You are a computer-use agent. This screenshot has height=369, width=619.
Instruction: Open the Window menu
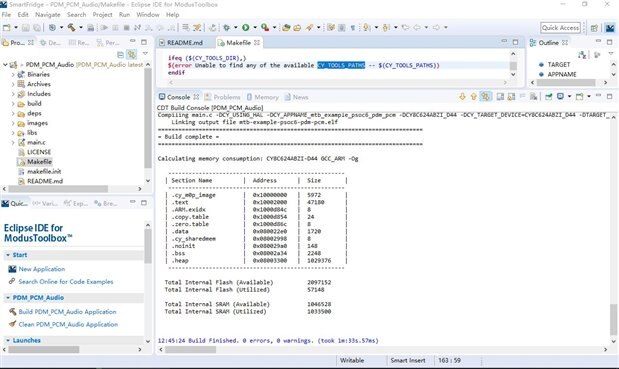(148, 15)
